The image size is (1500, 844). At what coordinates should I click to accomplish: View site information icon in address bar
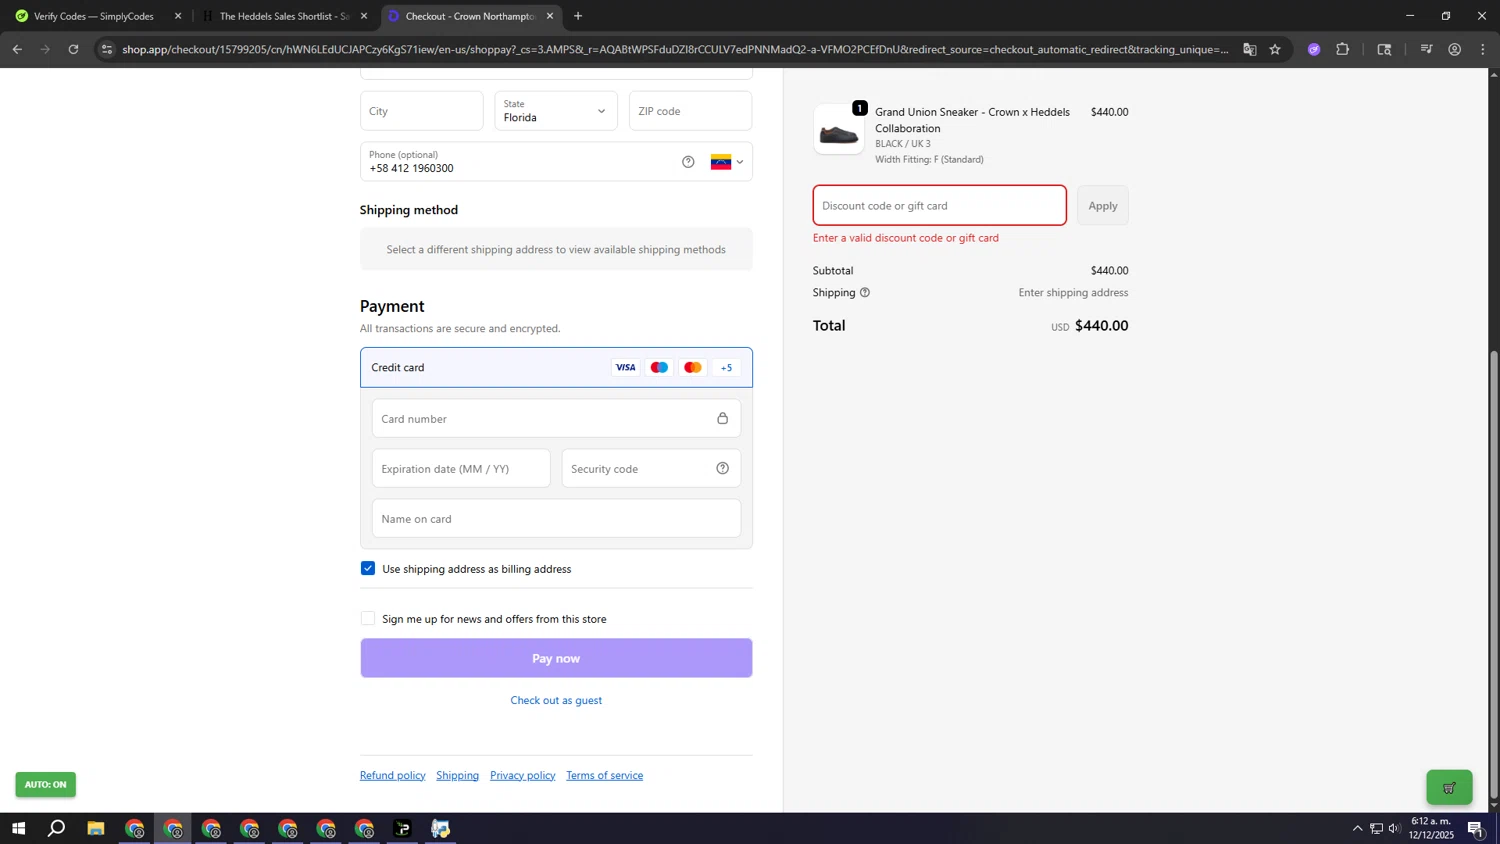(107, 49)
